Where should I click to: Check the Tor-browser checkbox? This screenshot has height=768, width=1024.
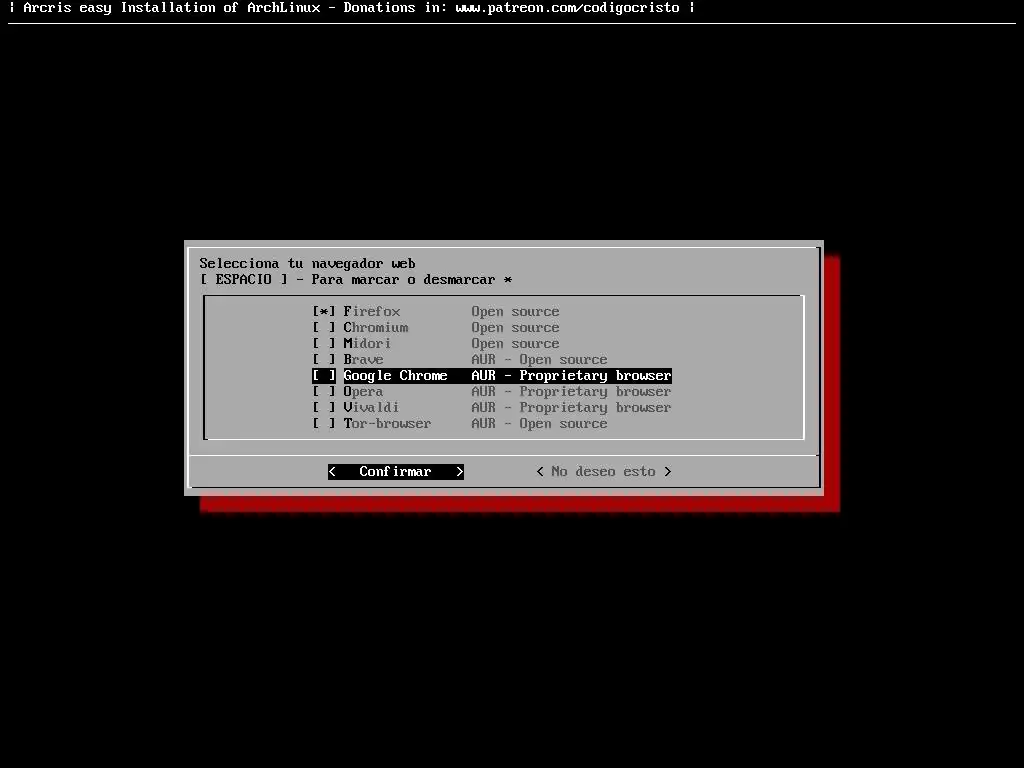(324, 424)
